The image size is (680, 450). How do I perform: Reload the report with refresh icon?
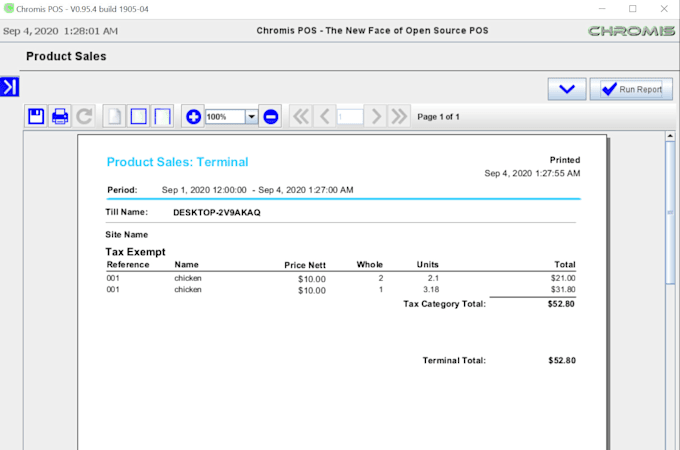[x=84, y=116]
